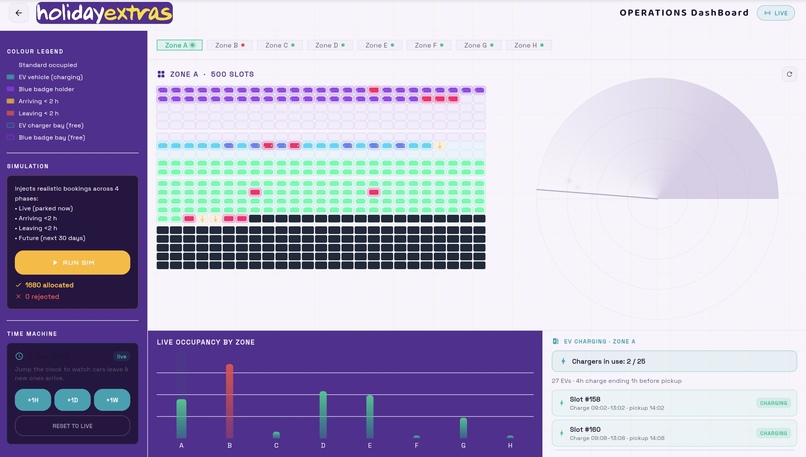Click the Leaving < 2 h legend swatch
Screen dimensions: 806x457
pyautogui.click(x=10, y=113)
